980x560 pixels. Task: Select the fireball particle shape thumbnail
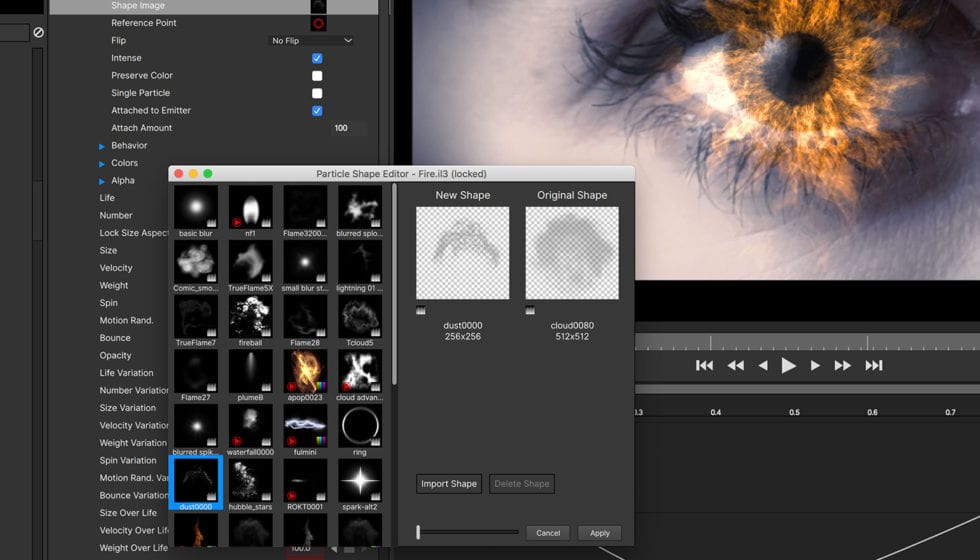coord(250,316)
